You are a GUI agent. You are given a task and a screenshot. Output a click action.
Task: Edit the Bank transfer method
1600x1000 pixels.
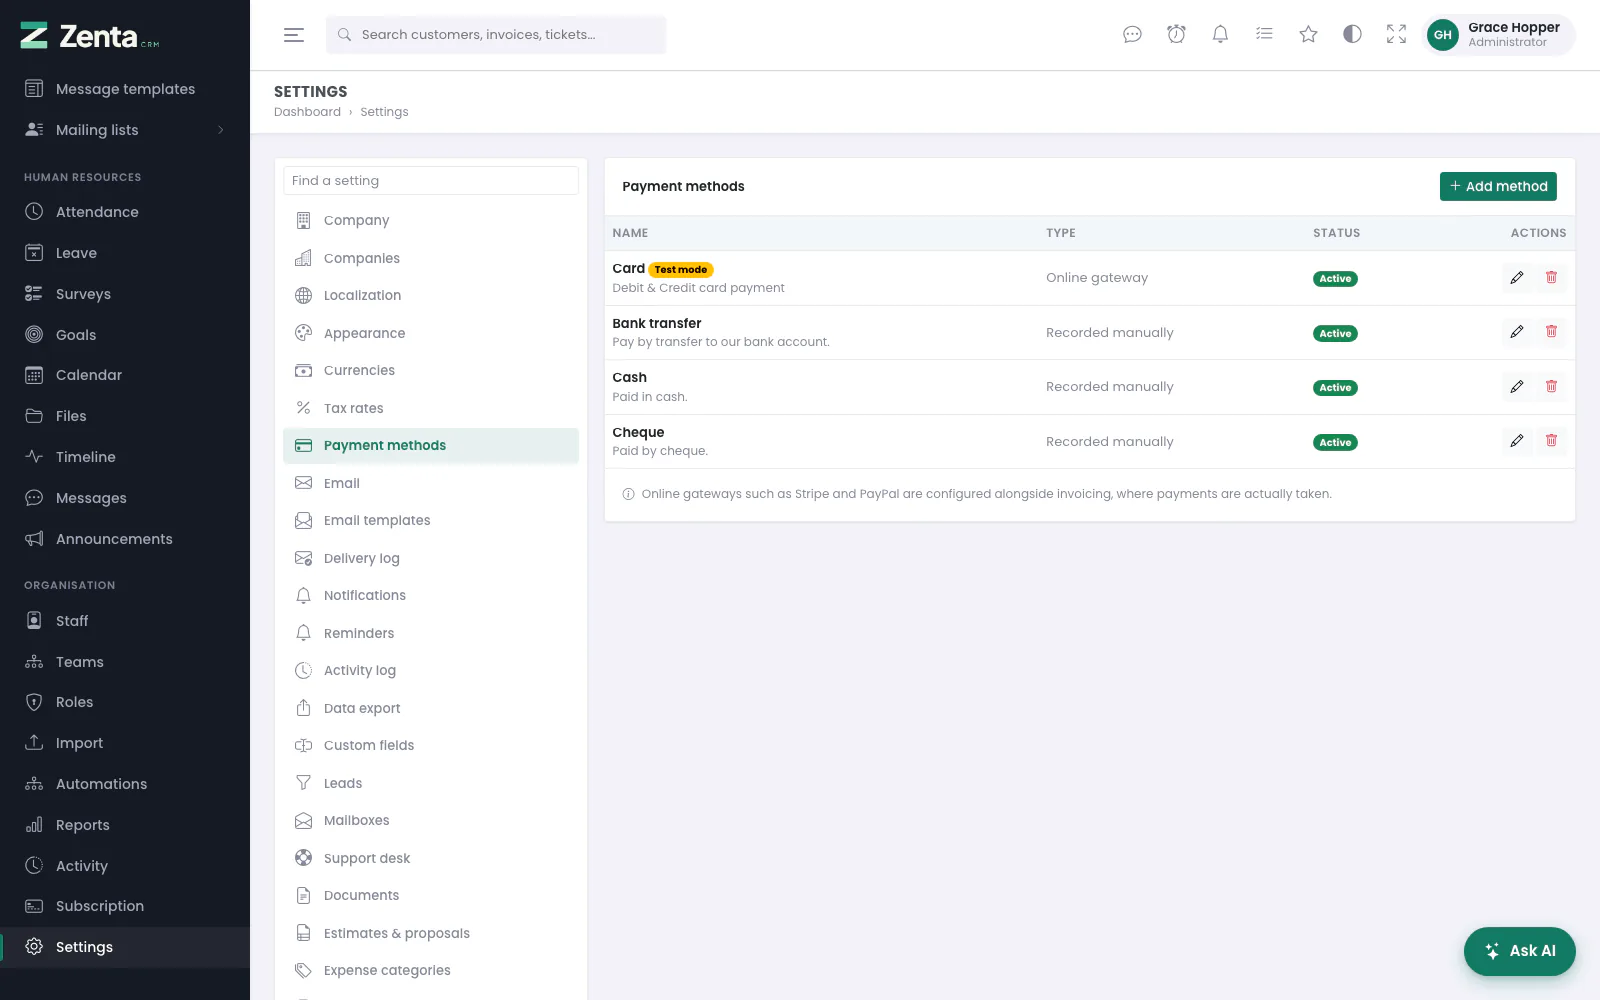click(x=1517, y=332)
